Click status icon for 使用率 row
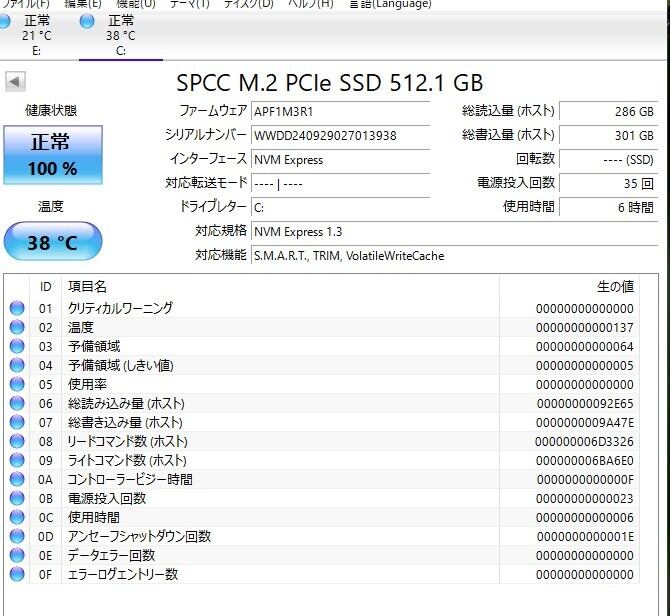Screen dimensions: 670x616 pyautogui.click(x=17, y=384)
